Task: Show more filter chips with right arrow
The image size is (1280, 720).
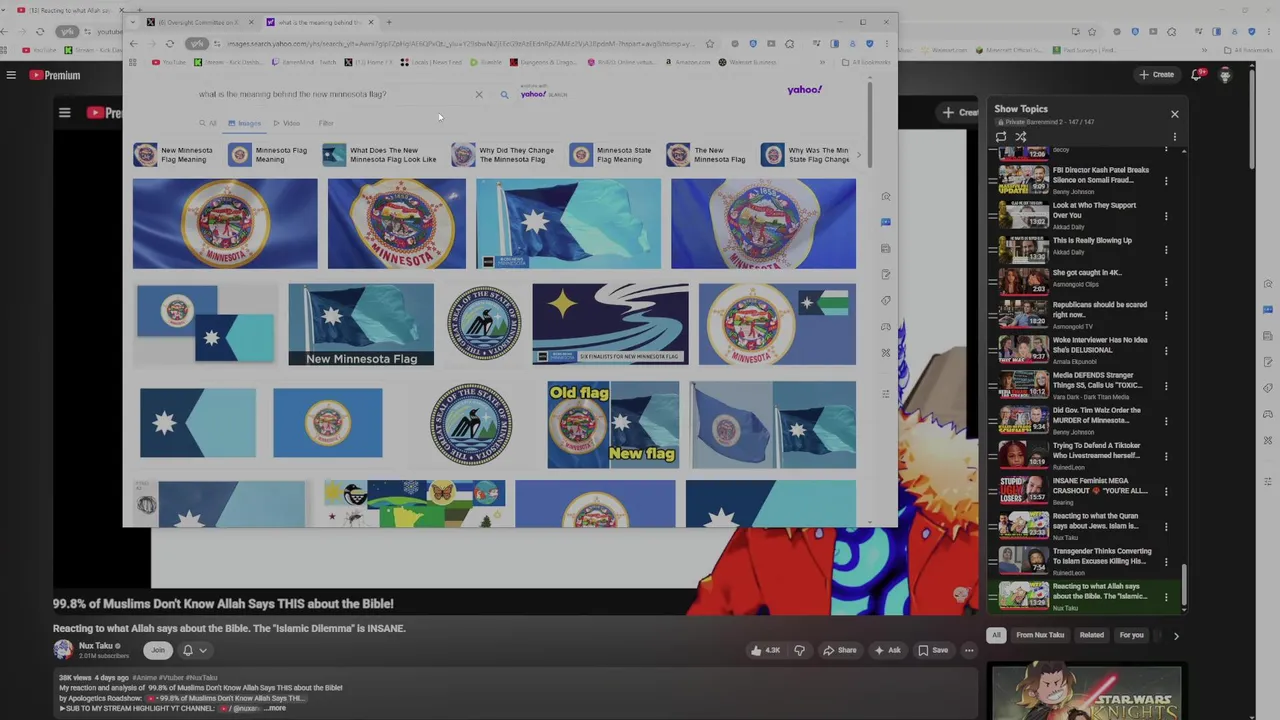Action: click(1176, 635)
